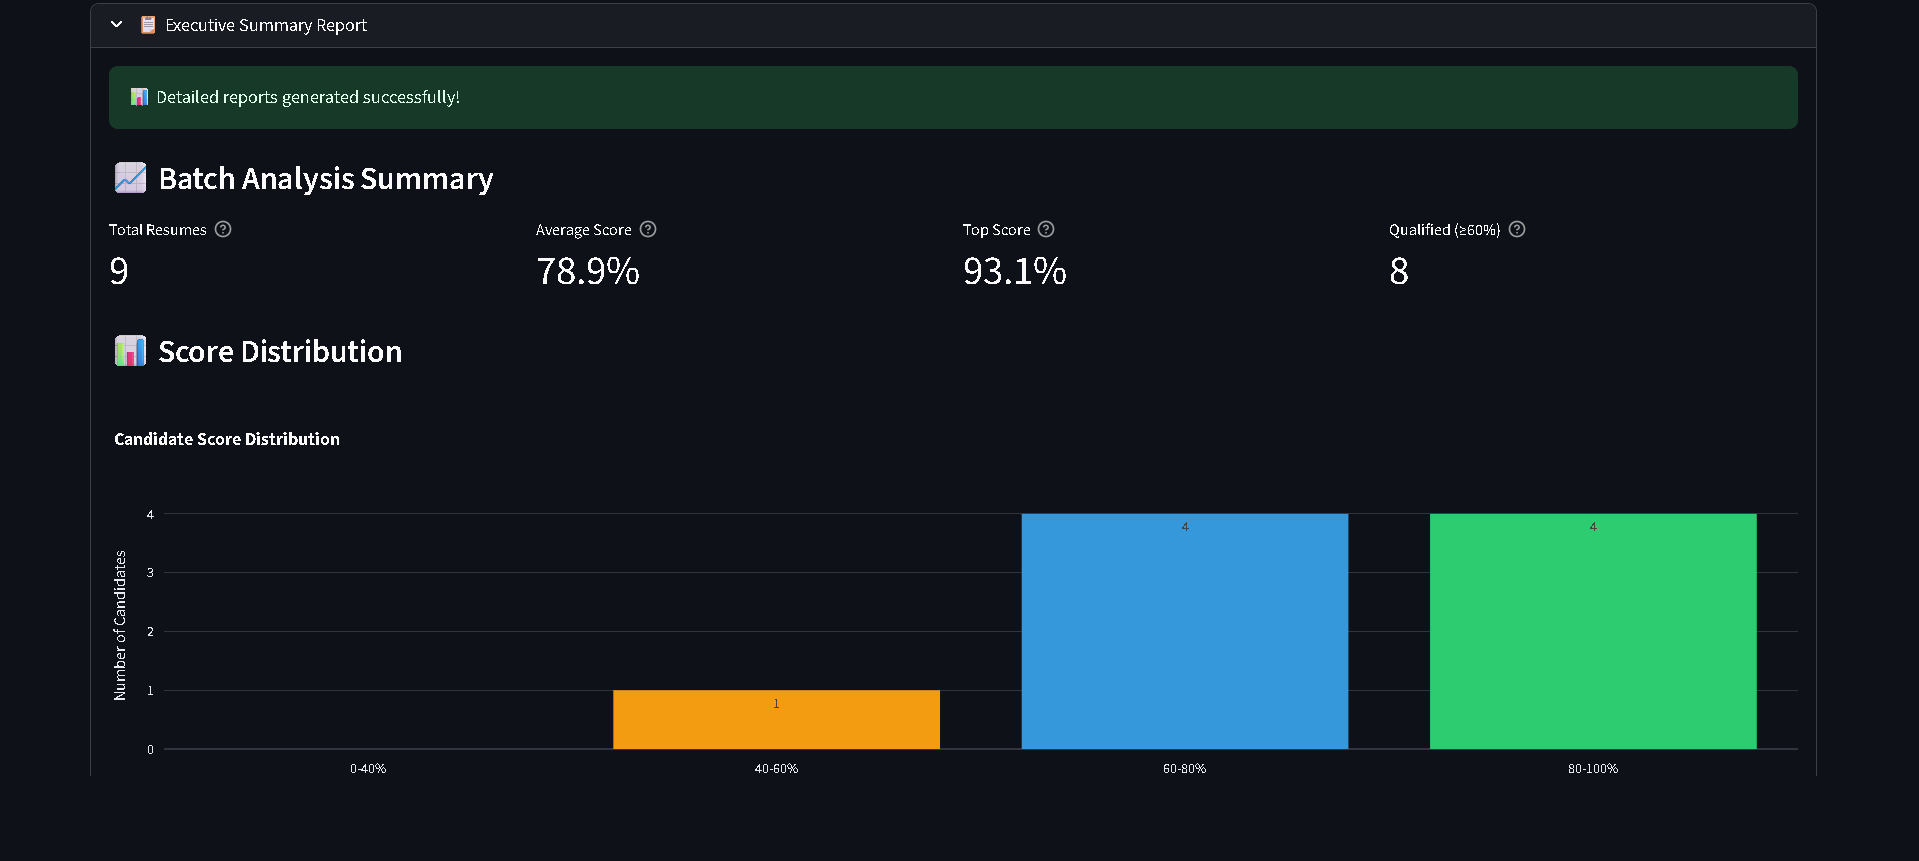Click the green 80-100% bar in chart
This screenshot has width=1919, height=861.
coord(1593,631)
